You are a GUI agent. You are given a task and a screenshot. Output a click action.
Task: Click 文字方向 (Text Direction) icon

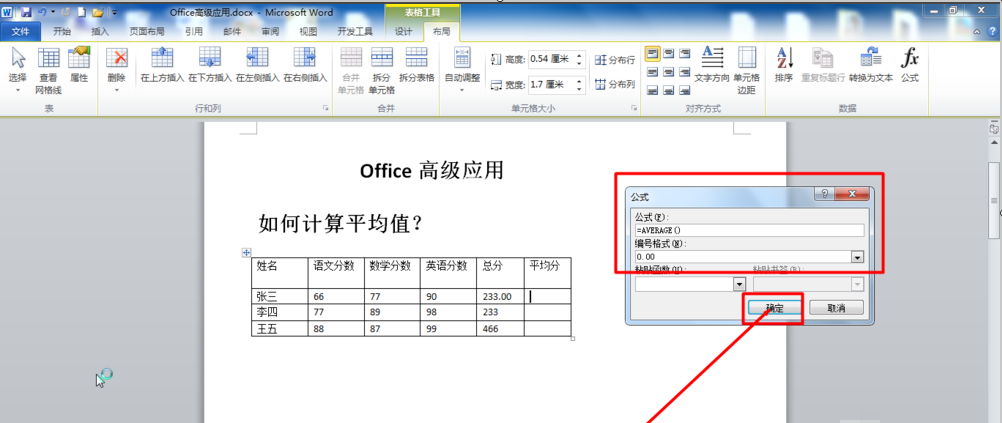coord(712,58)
